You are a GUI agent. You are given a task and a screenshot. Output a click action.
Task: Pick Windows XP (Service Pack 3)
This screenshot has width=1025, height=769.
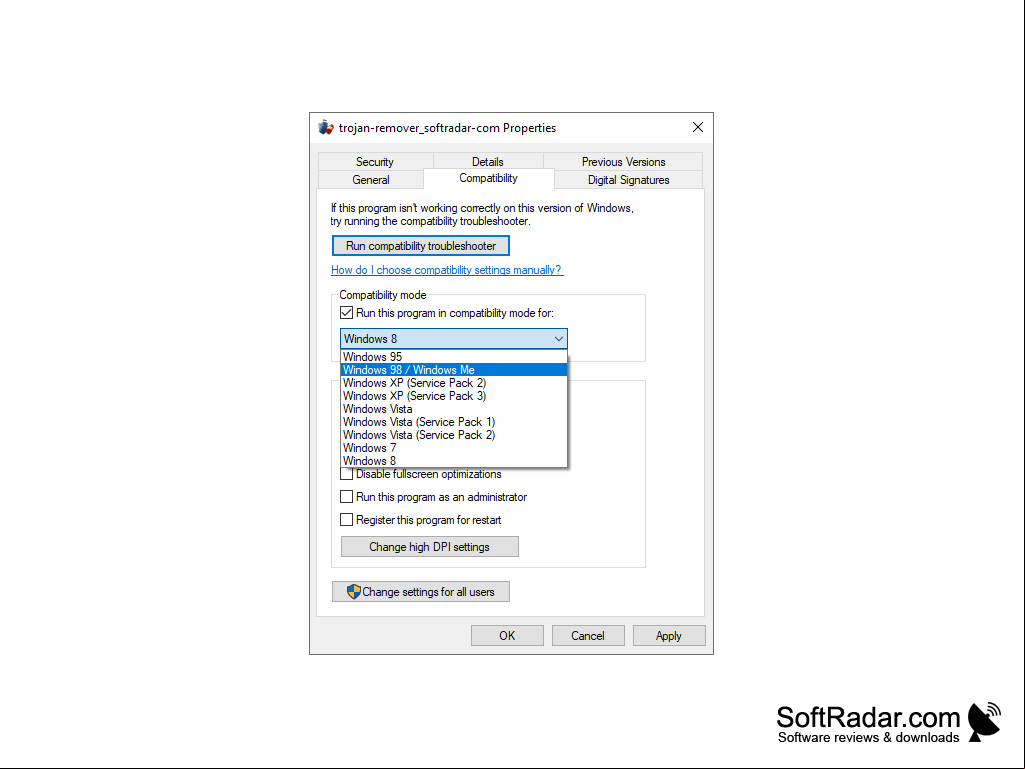click(x=454, y=396)
